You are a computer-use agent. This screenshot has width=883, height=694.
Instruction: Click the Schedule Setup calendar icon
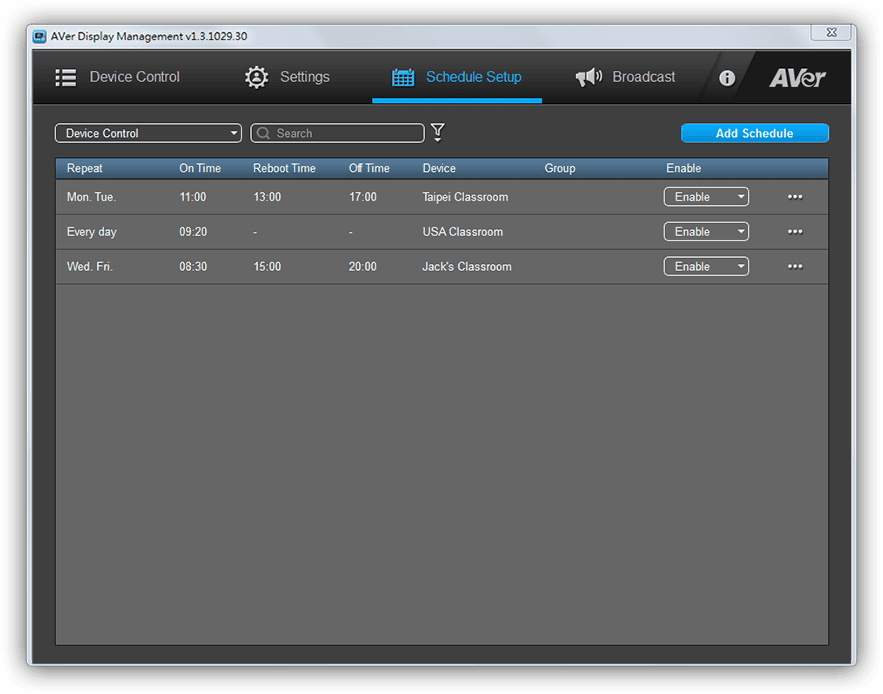pyautogui.click(x=403, y=77)
